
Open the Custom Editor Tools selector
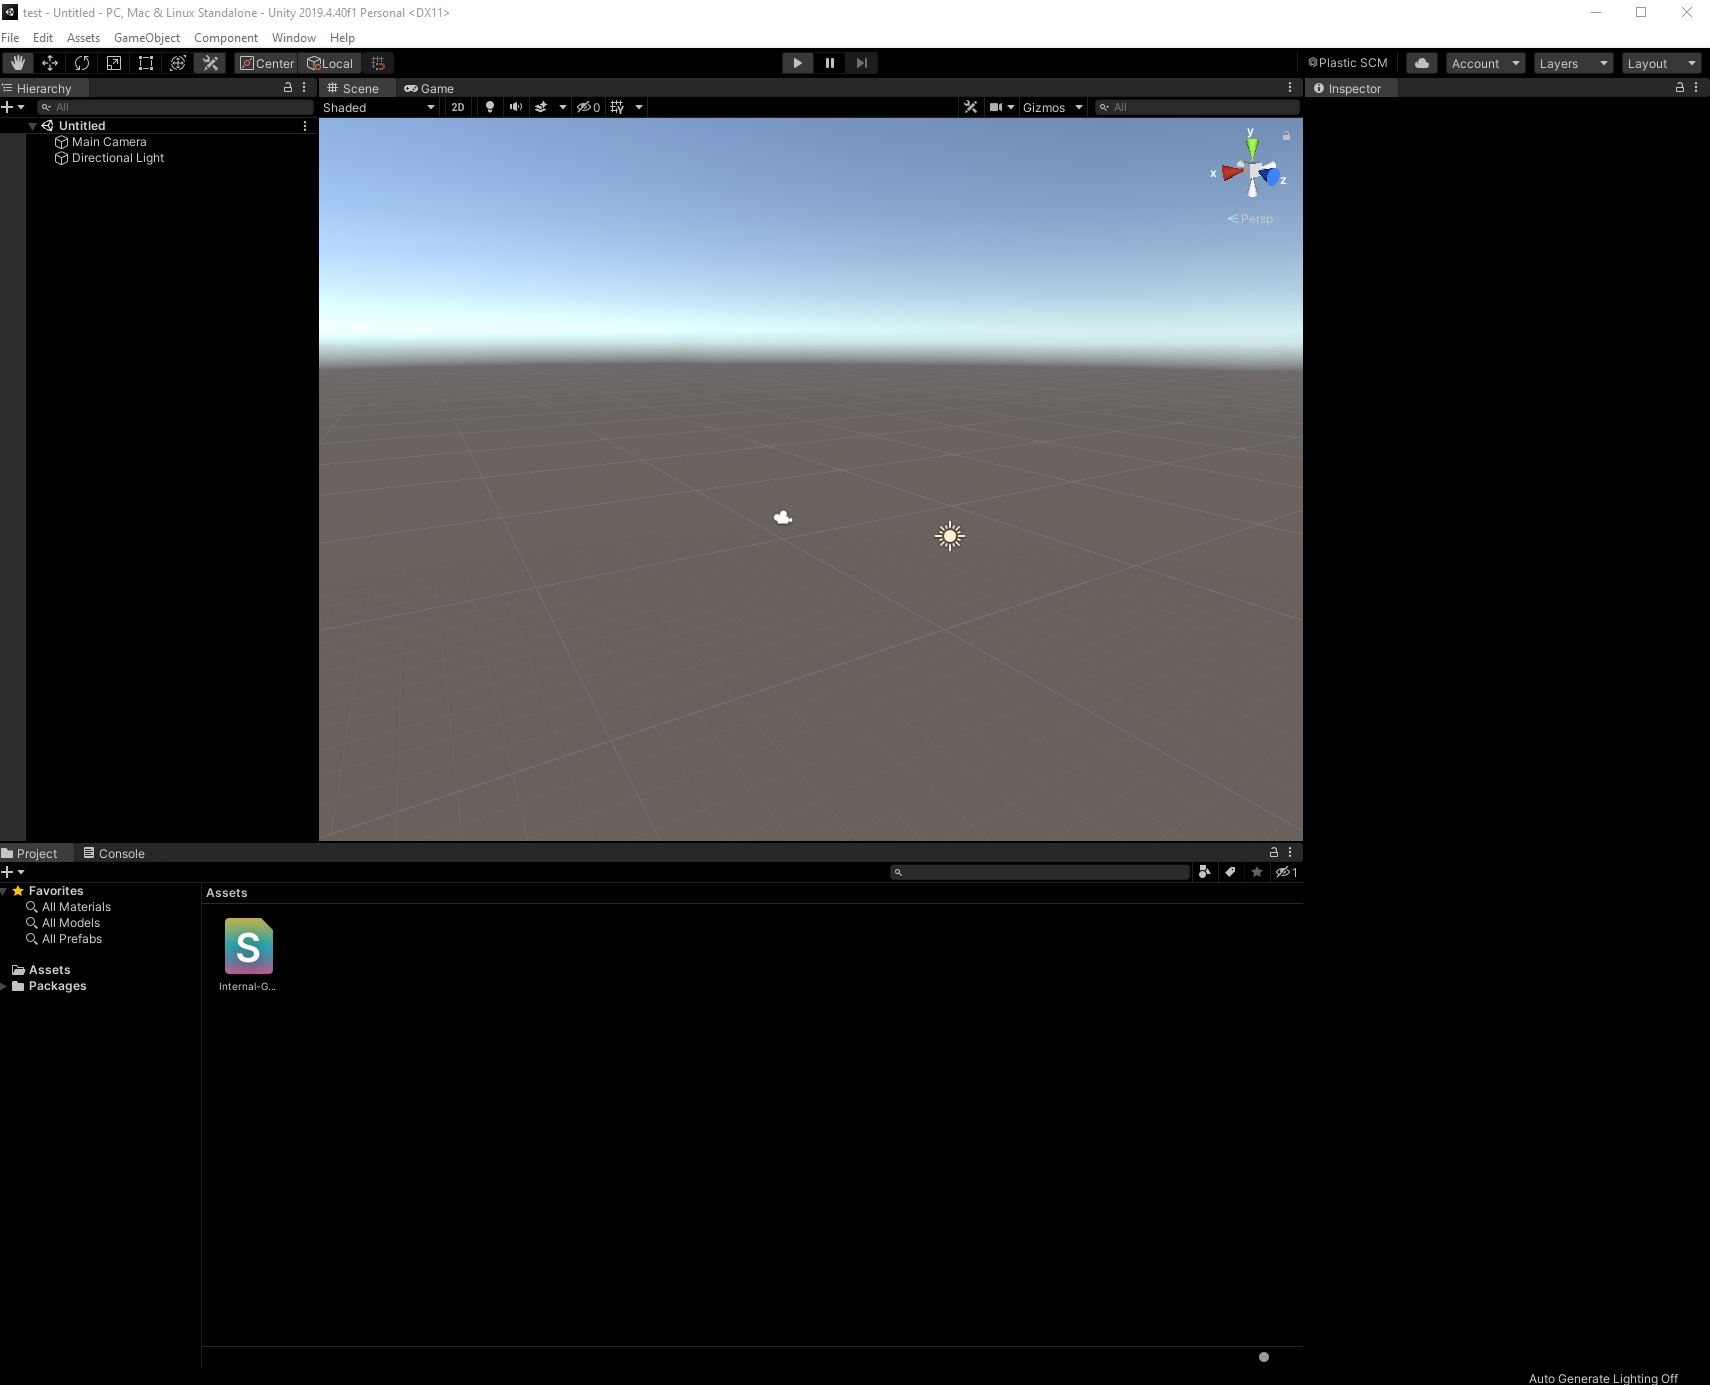pyautogui.click(x=209, y=62)
